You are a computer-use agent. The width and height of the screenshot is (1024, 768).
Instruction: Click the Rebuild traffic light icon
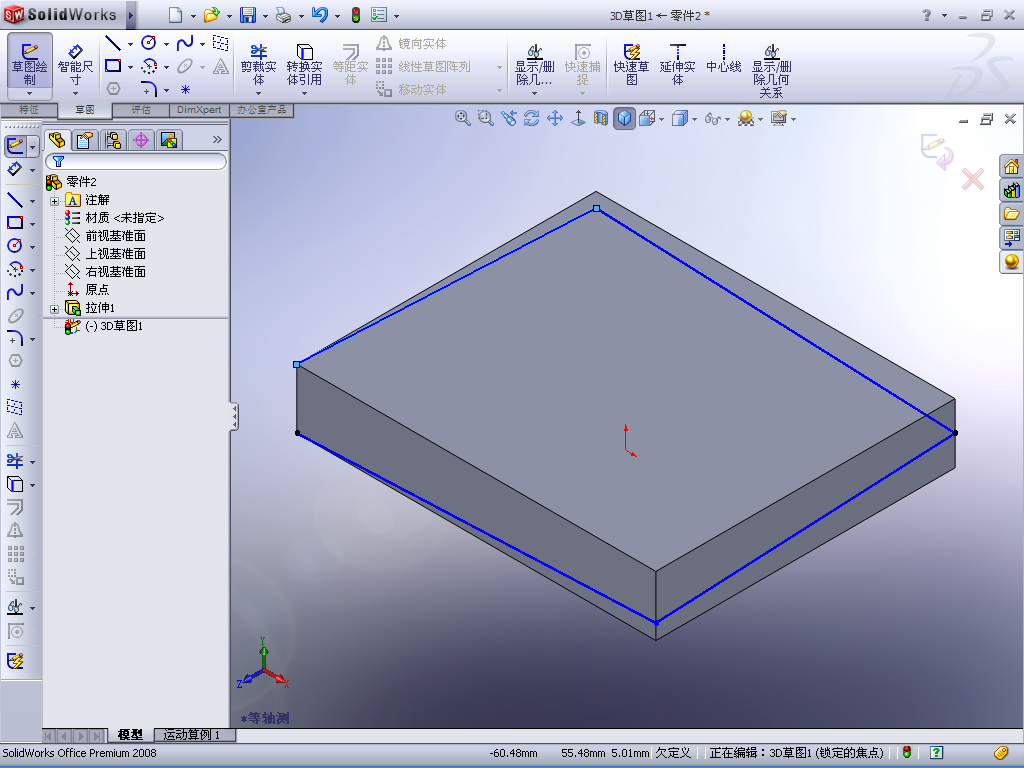click(356, 15)
